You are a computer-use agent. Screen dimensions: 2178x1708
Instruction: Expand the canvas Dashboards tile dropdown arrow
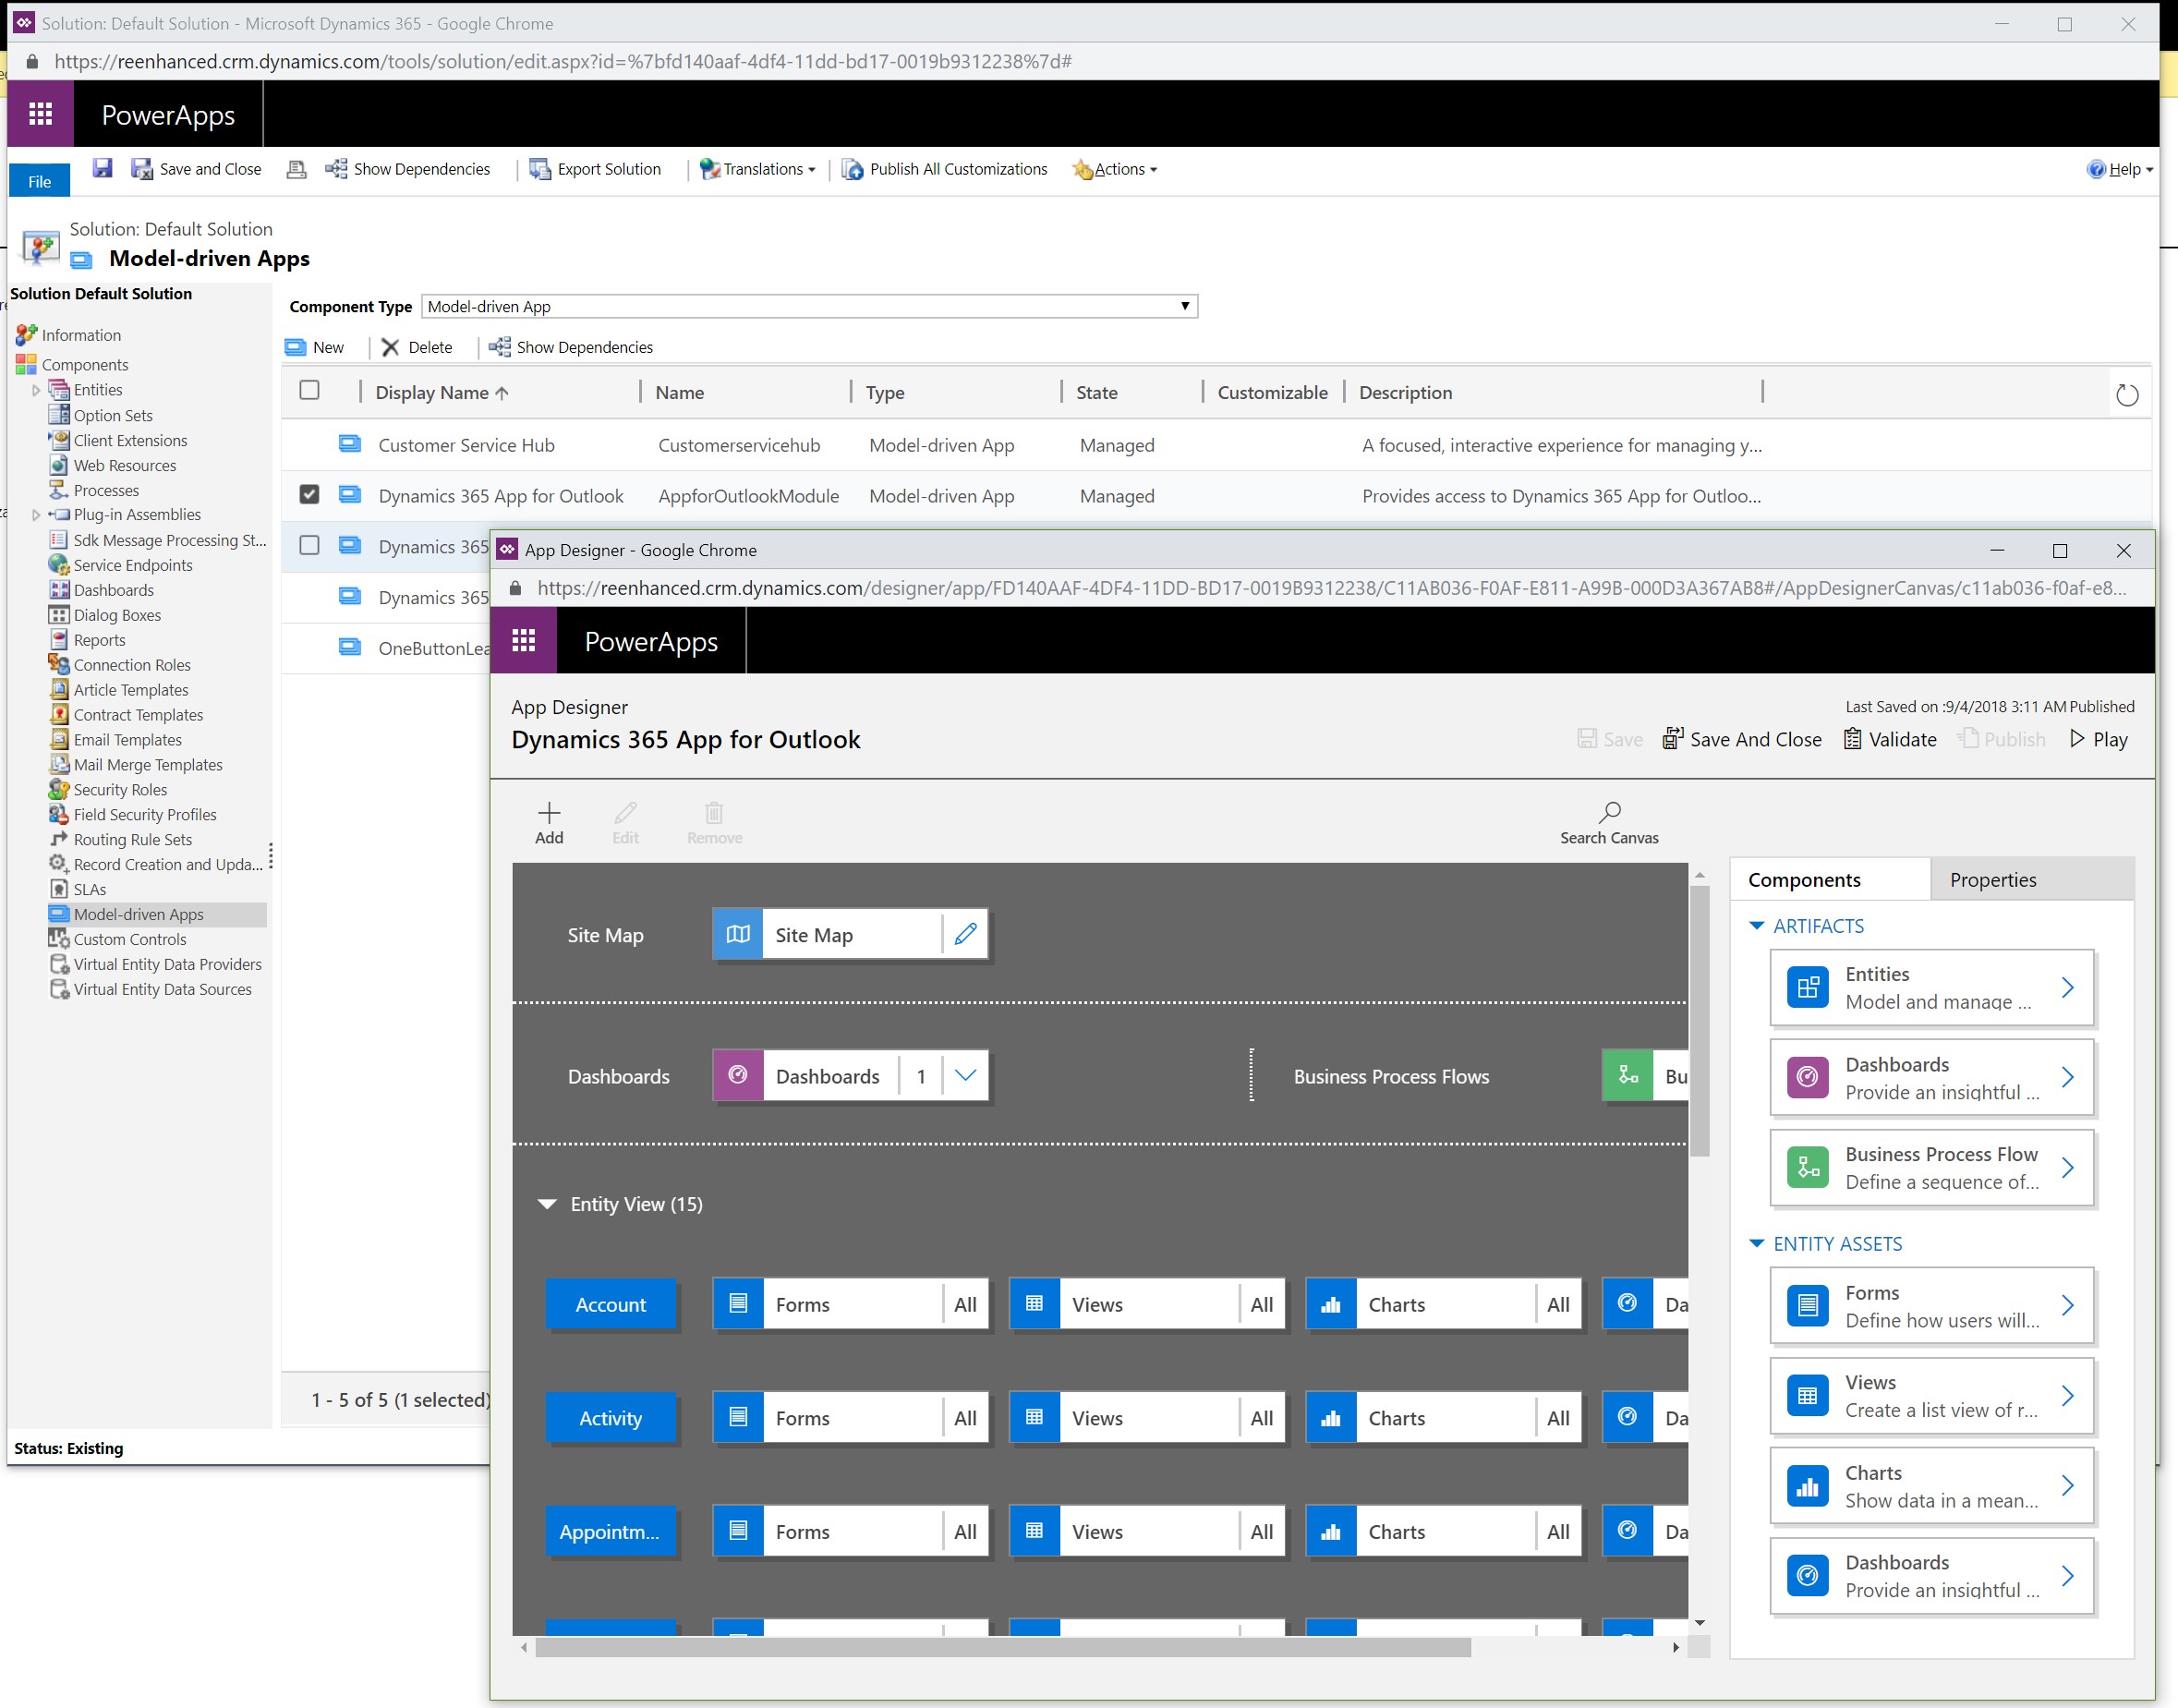[x=965, y=1075]
